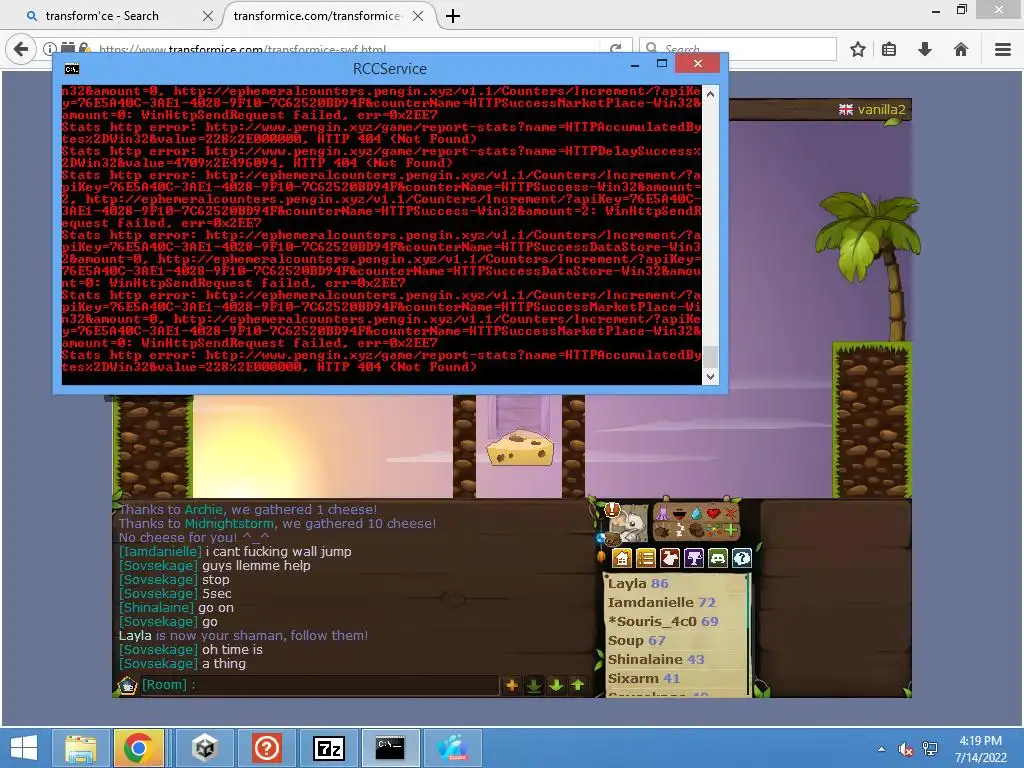The width and height of the screenshot is (1024, 768).
Task: Open the yellow house icon in game menu
Action: pyautogui.click(x=622, y=558)
